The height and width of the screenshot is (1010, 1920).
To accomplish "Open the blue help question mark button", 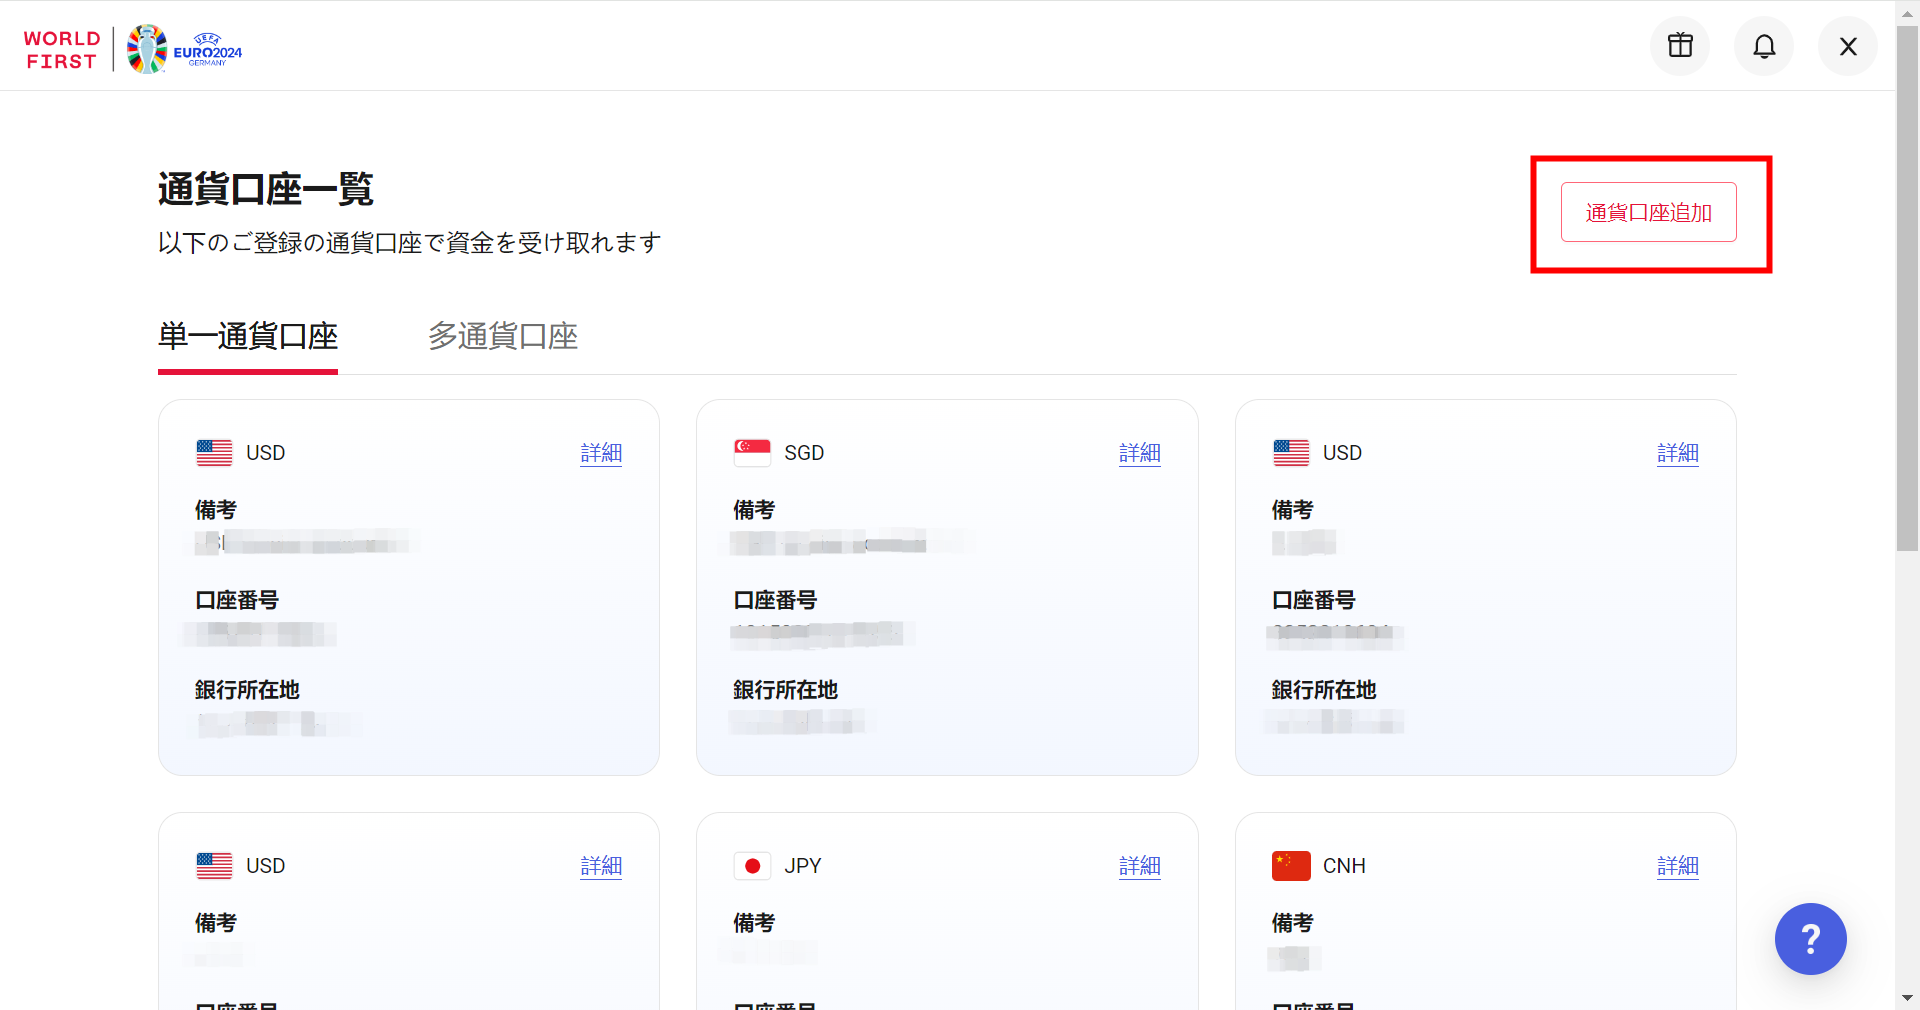I will [1810, 939].
